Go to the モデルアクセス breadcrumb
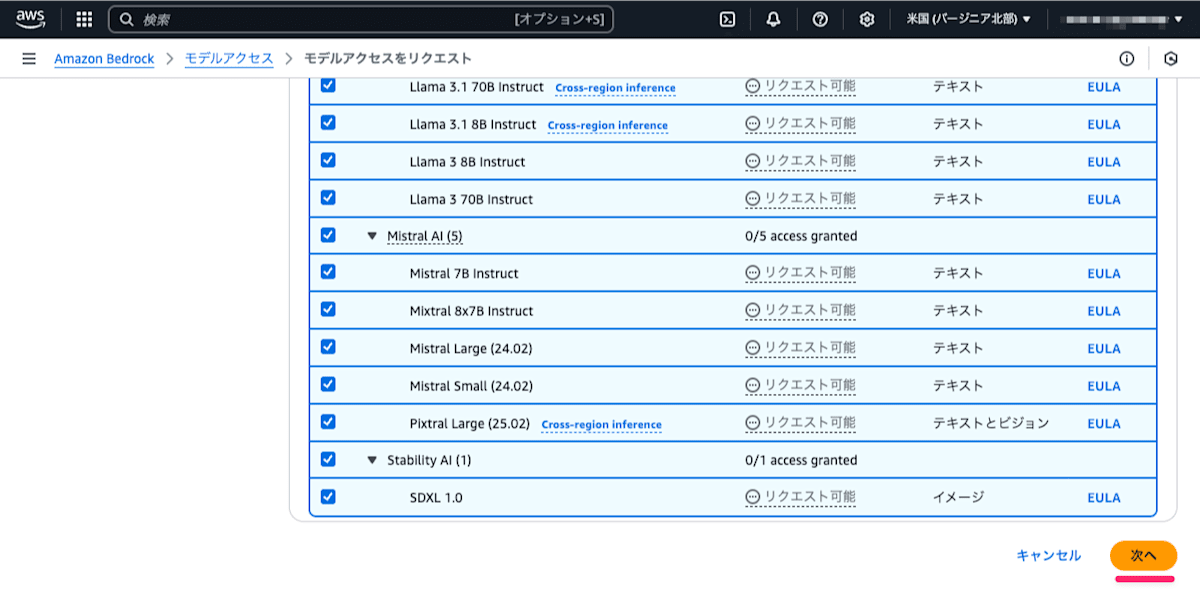 tap(229, 59)
